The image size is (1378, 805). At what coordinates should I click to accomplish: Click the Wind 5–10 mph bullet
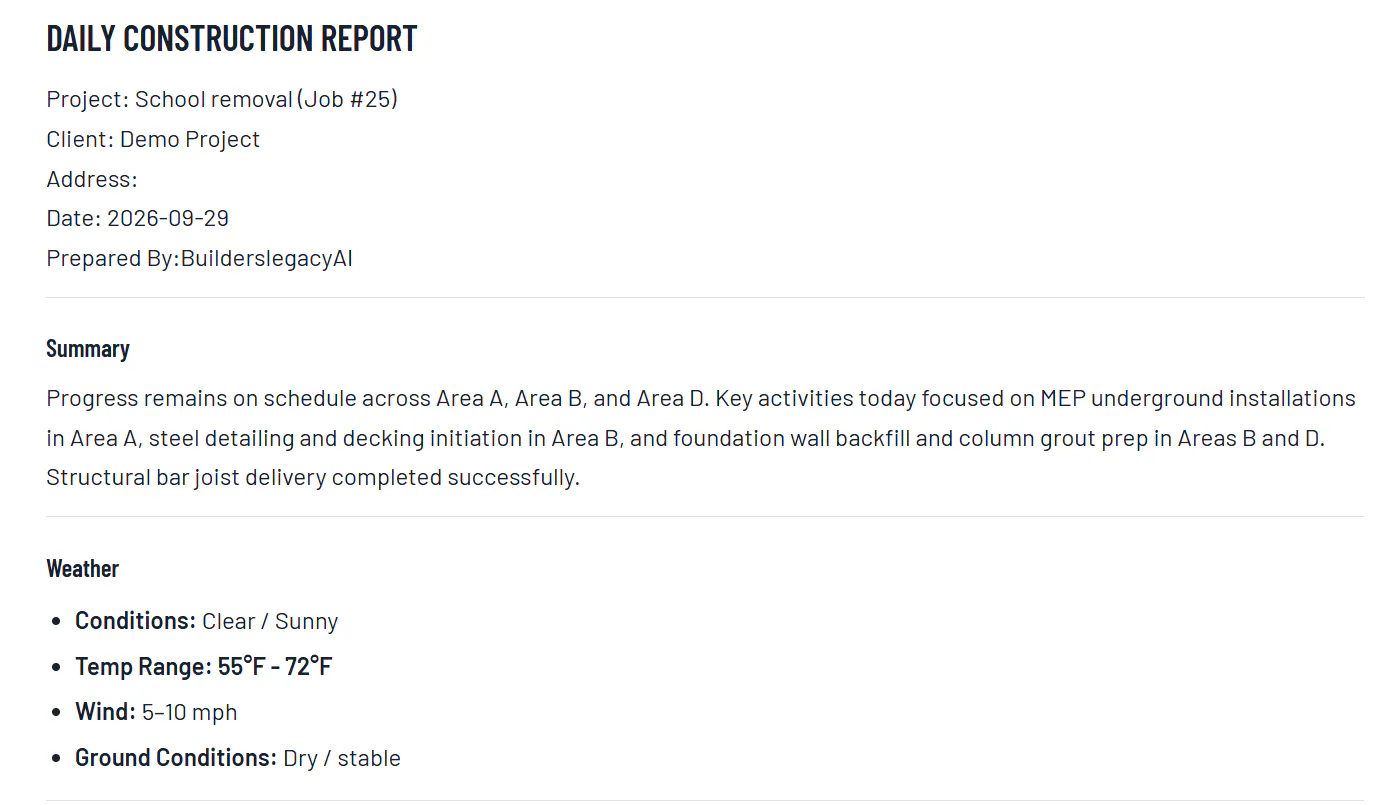tap(156, 712)
